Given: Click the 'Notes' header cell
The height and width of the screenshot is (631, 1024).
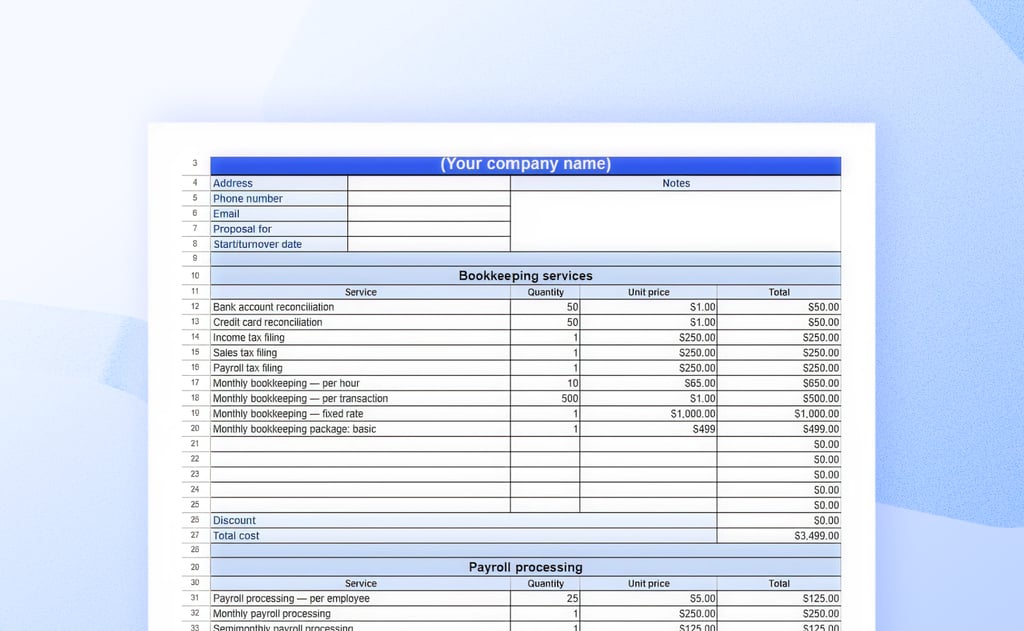Looking at the screenshot, I should [x=675, y=184].
